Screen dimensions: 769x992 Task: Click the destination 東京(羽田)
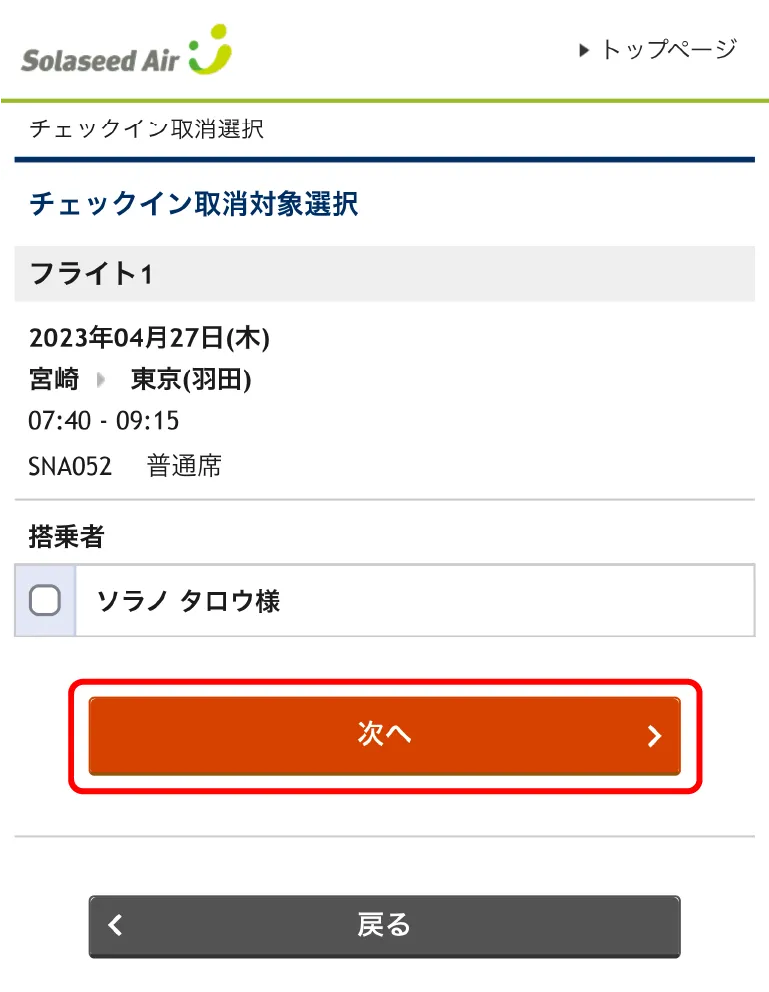point(191,380)
